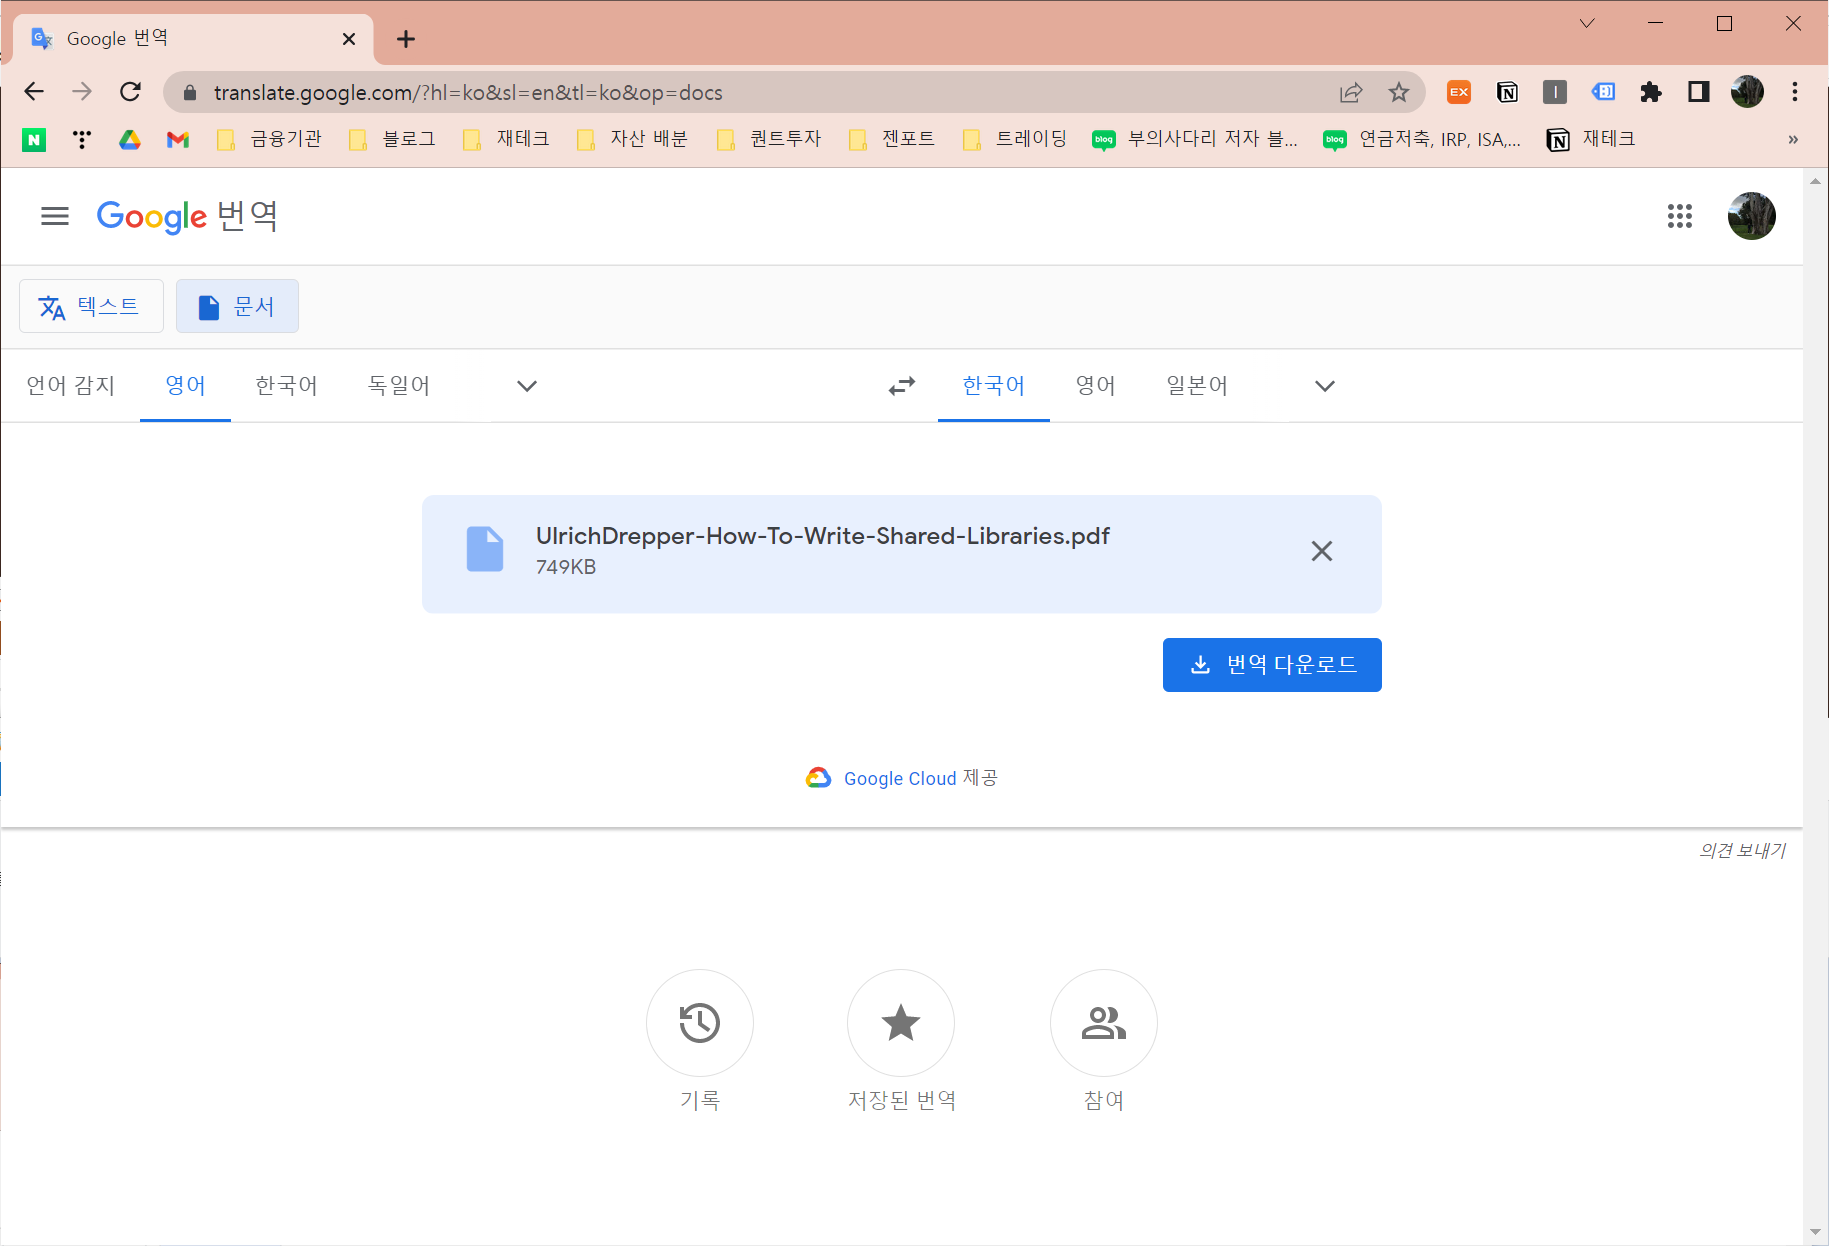
Task: Open the Google Translate main menu hamburger
Action: 55,216
